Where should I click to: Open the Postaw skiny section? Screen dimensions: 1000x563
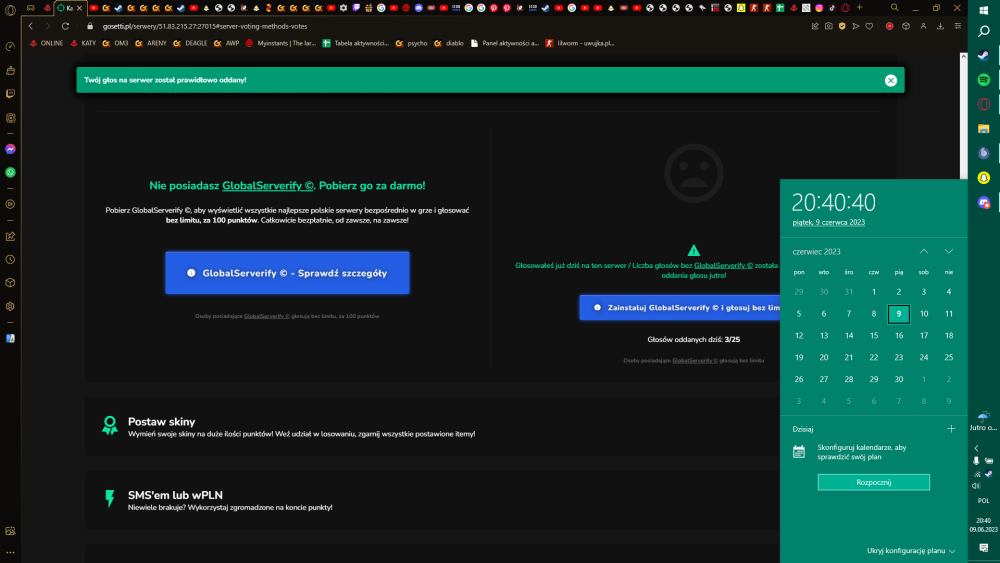tap(431, 427)
